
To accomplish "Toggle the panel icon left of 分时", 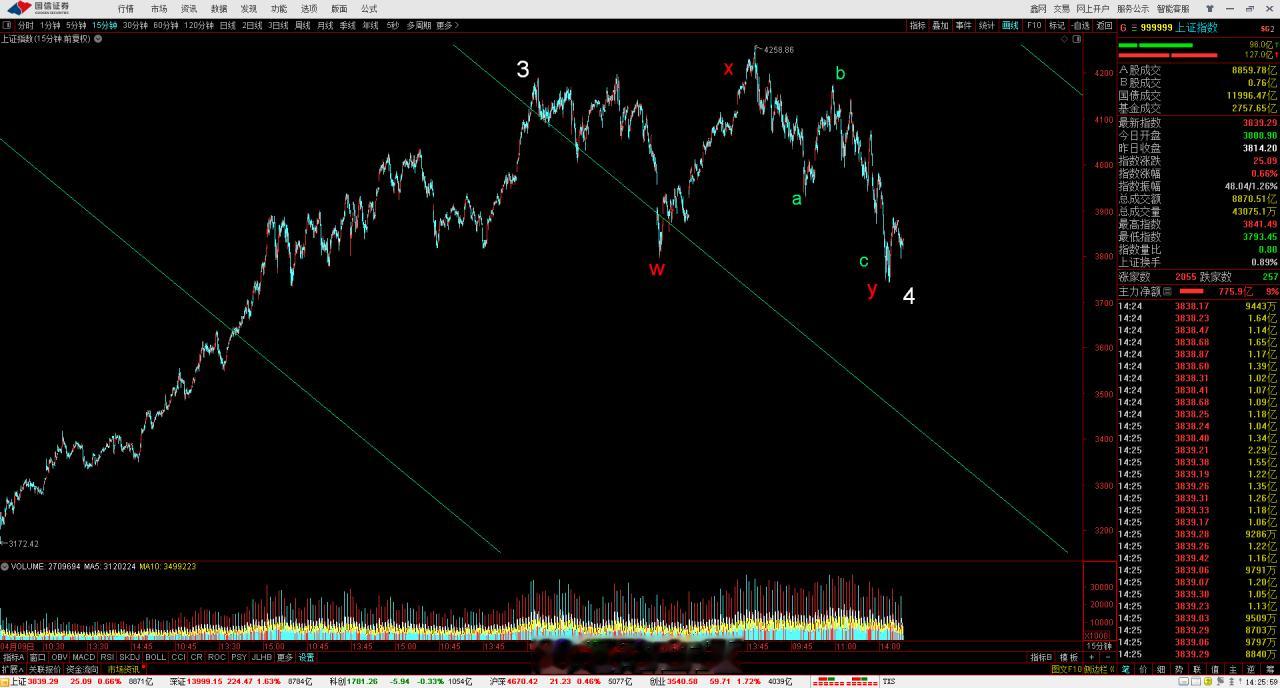I will point(8,25).
